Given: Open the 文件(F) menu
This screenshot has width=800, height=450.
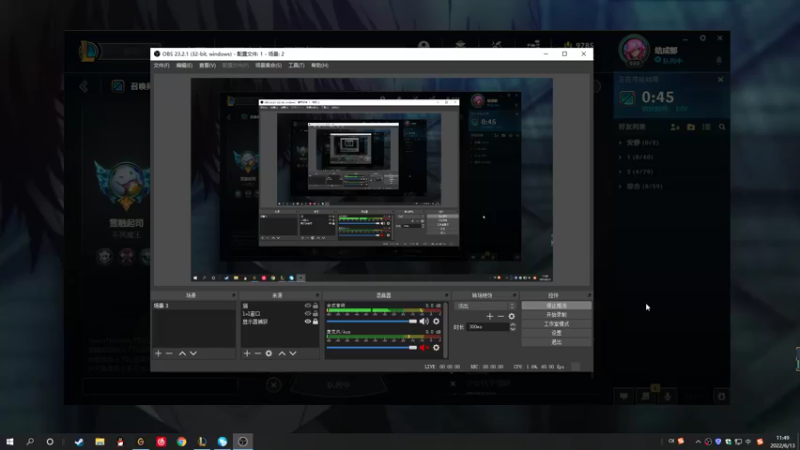Looking at the screenshot, I should pyautogui.click(x=161, y=65).
